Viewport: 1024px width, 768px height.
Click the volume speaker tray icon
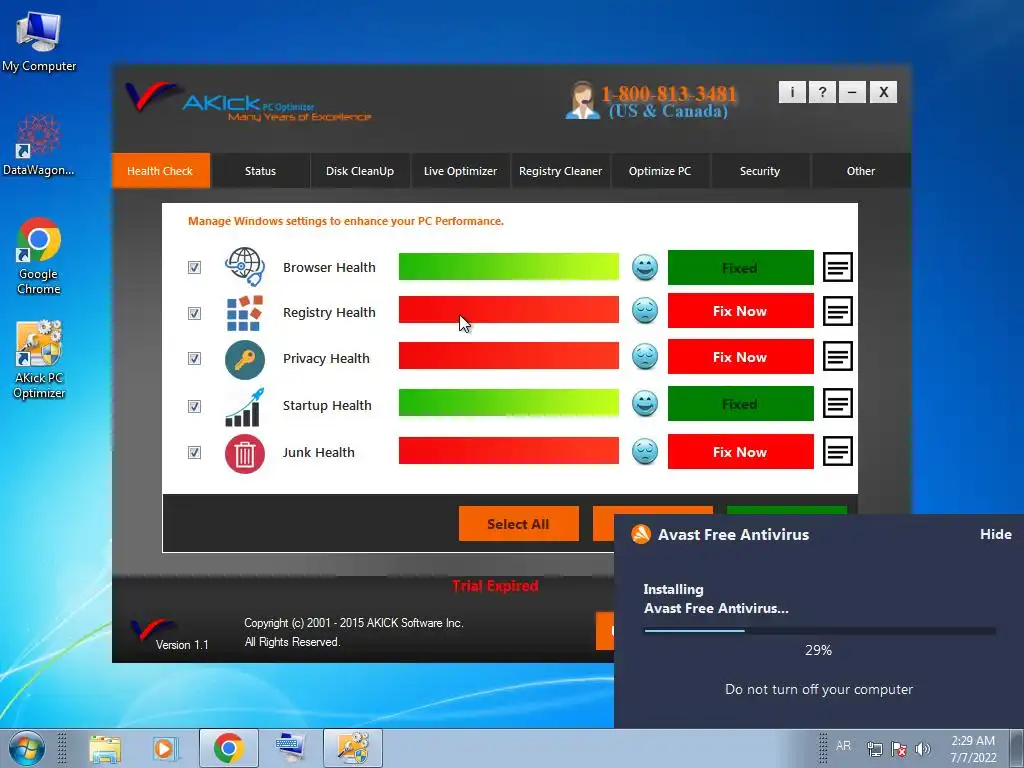point(922,748)
